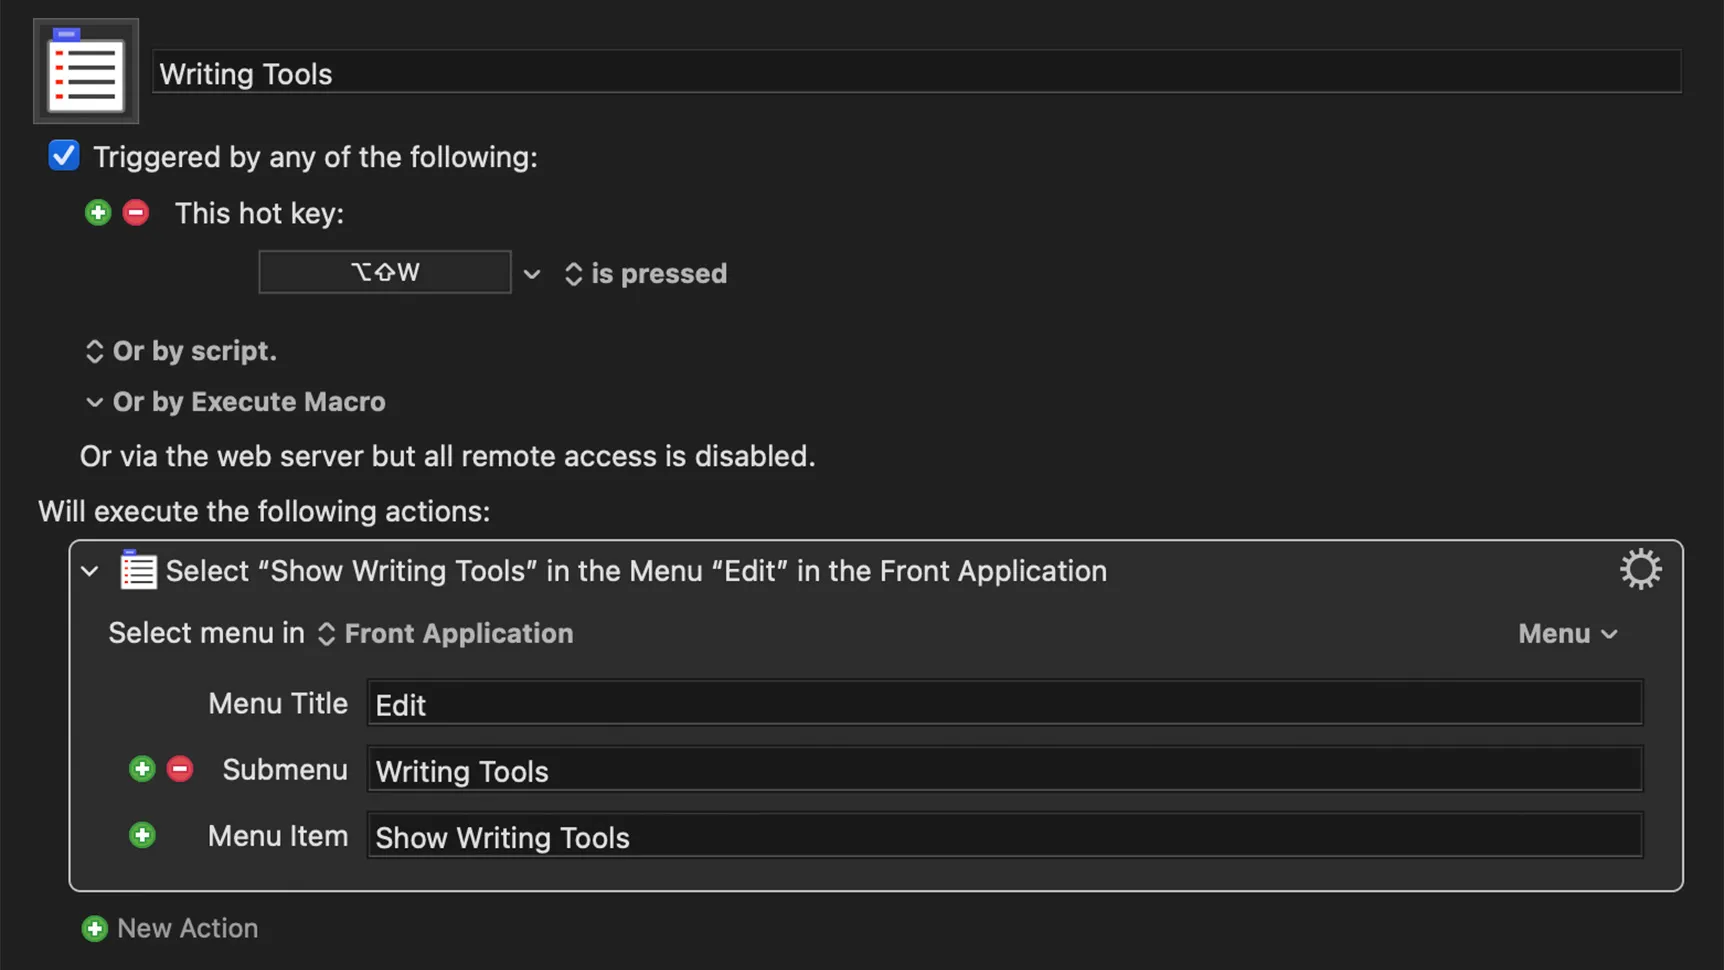Open the action's gear options menu
This screenshot has width=1724, height=970.
(x=1640, y=570)
